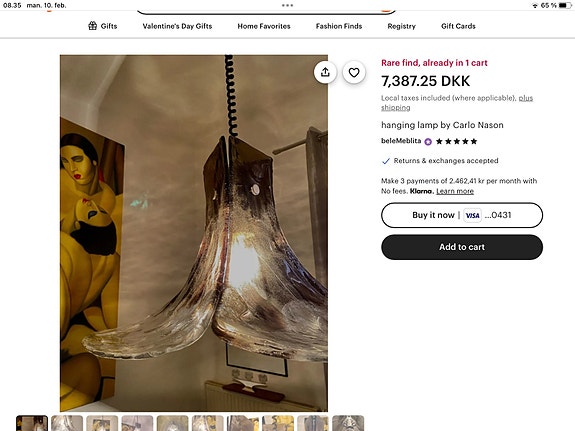Tap the battery indicator in status bar
The image size is (575, 431).
565,5
